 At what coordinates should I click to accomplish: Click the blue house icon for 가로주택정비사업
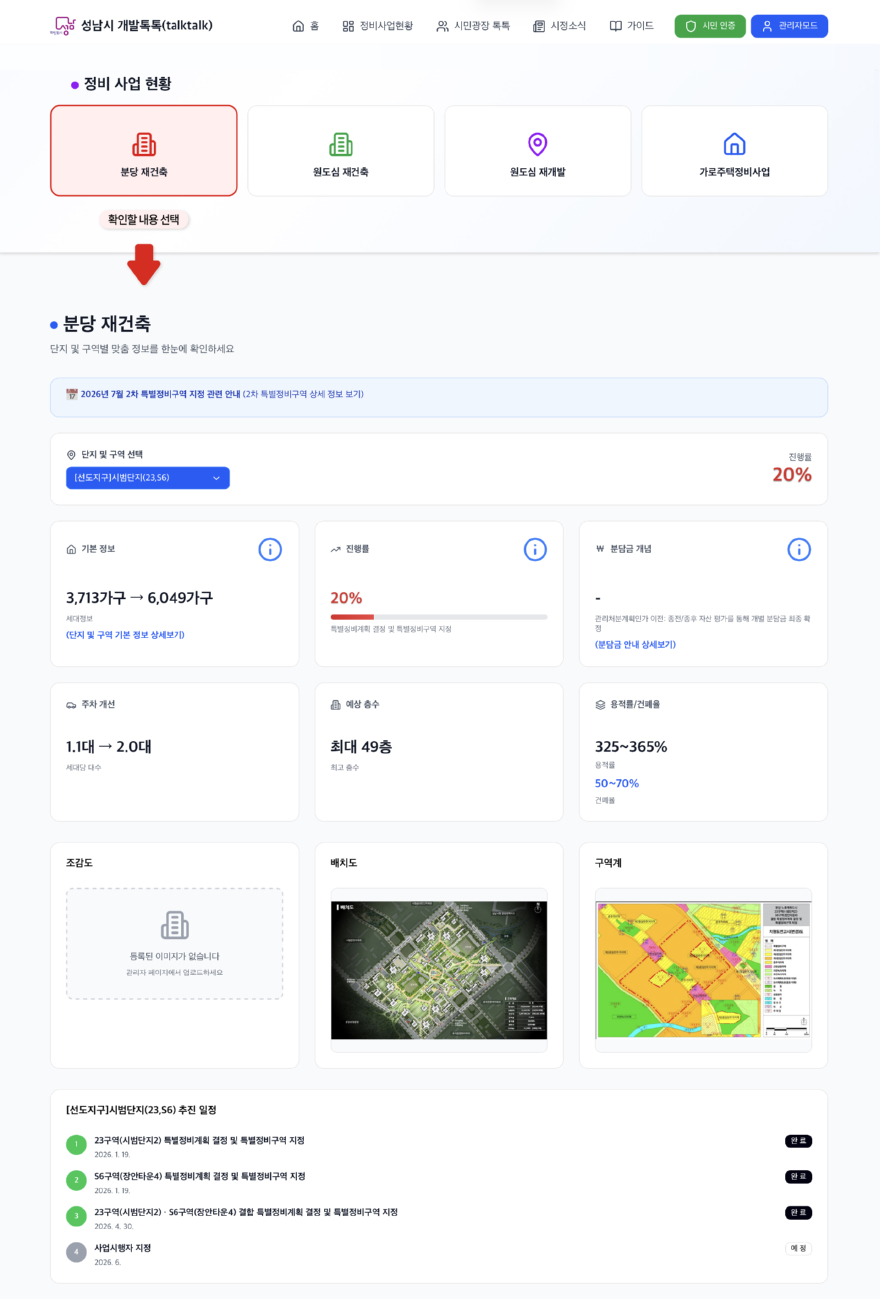tap(735, 144)
